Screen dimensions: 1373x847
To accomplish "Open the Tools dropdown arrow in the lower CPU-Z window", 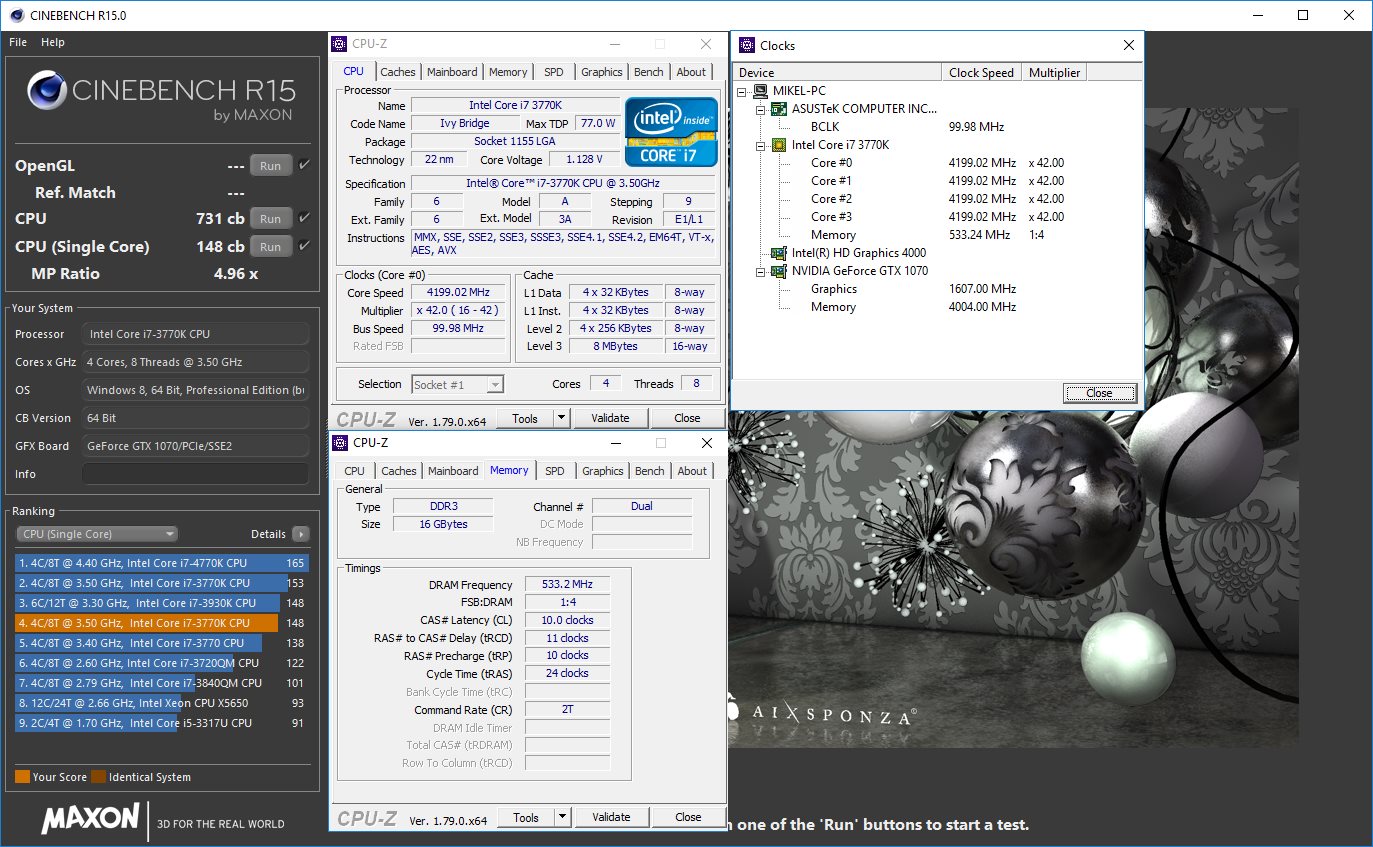I will 563,817.
